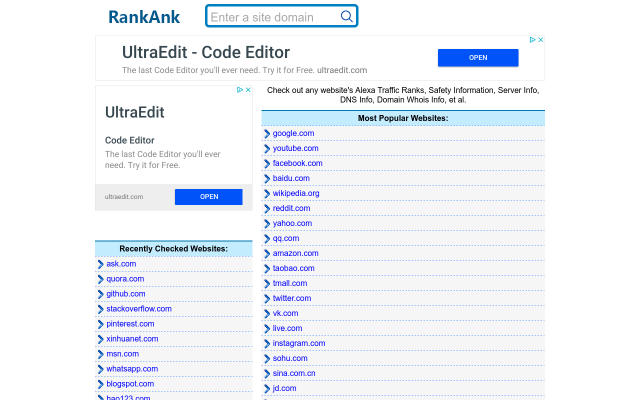
Task: Open stackoverflow.com in recently checked list
Action: [x=139, y=309]
